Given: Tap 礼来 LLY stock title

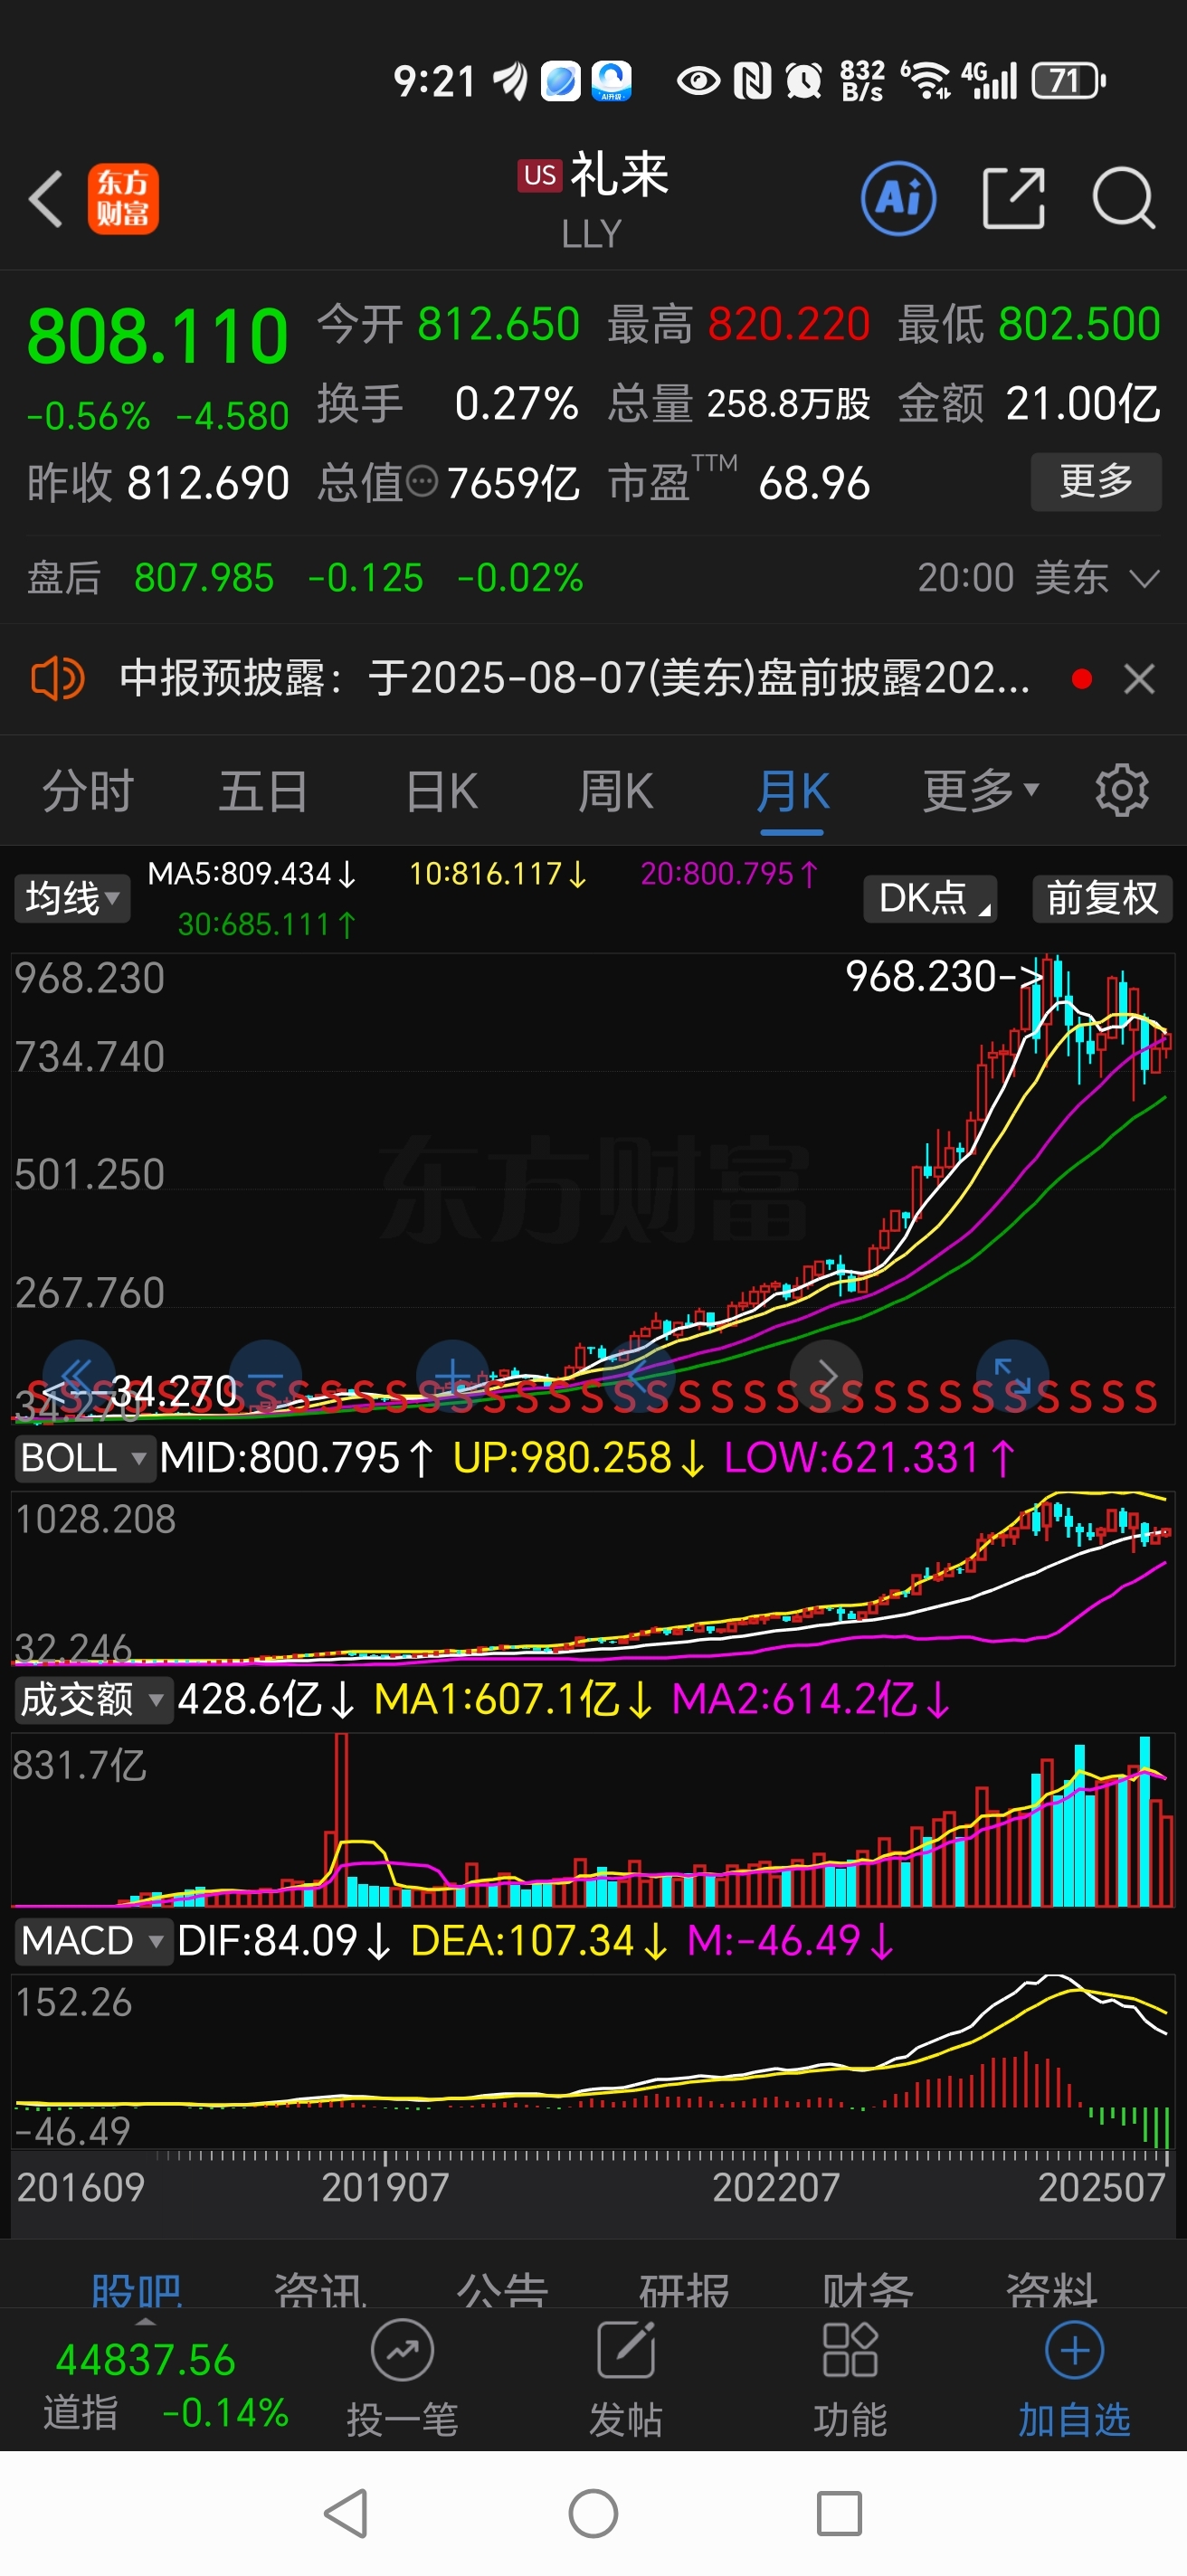Looking at the screenshot, I should tap(594, 200).
